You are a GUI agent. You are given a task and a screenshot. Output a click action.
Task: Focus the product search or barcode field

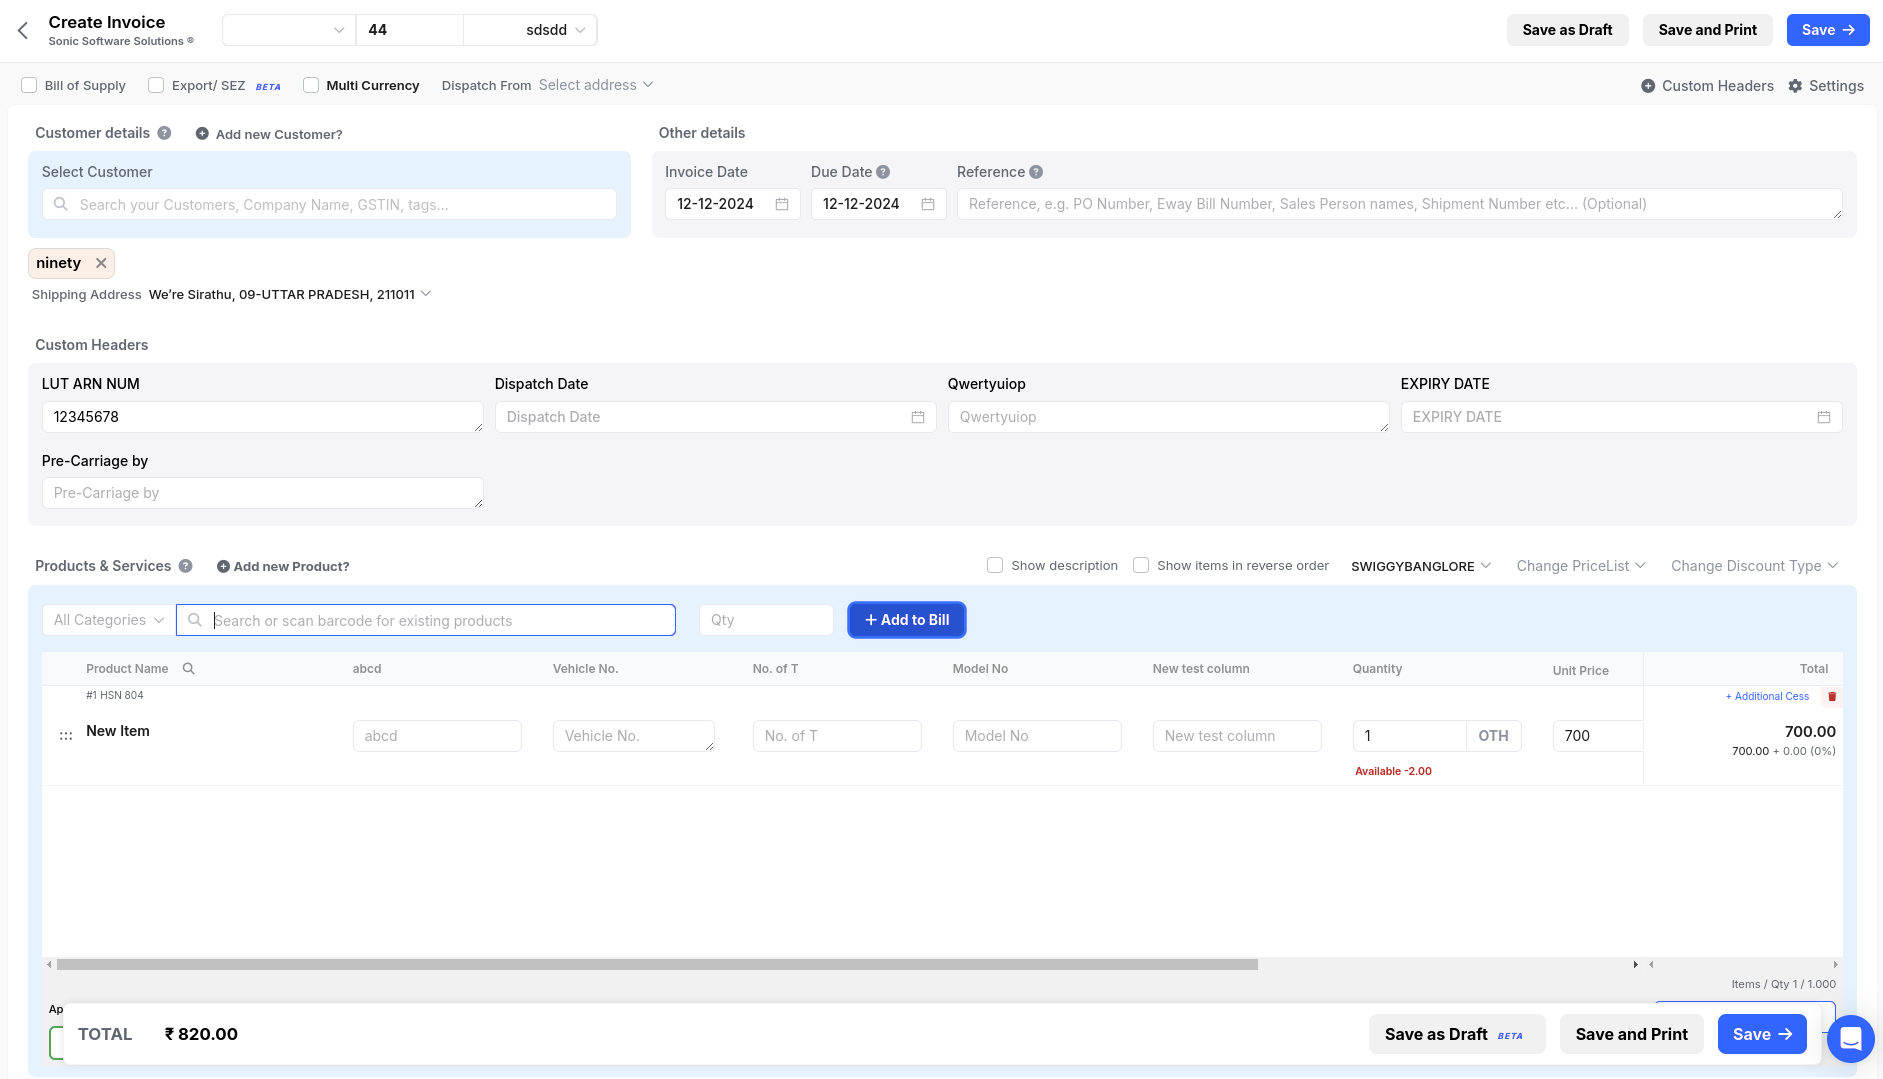426,620
